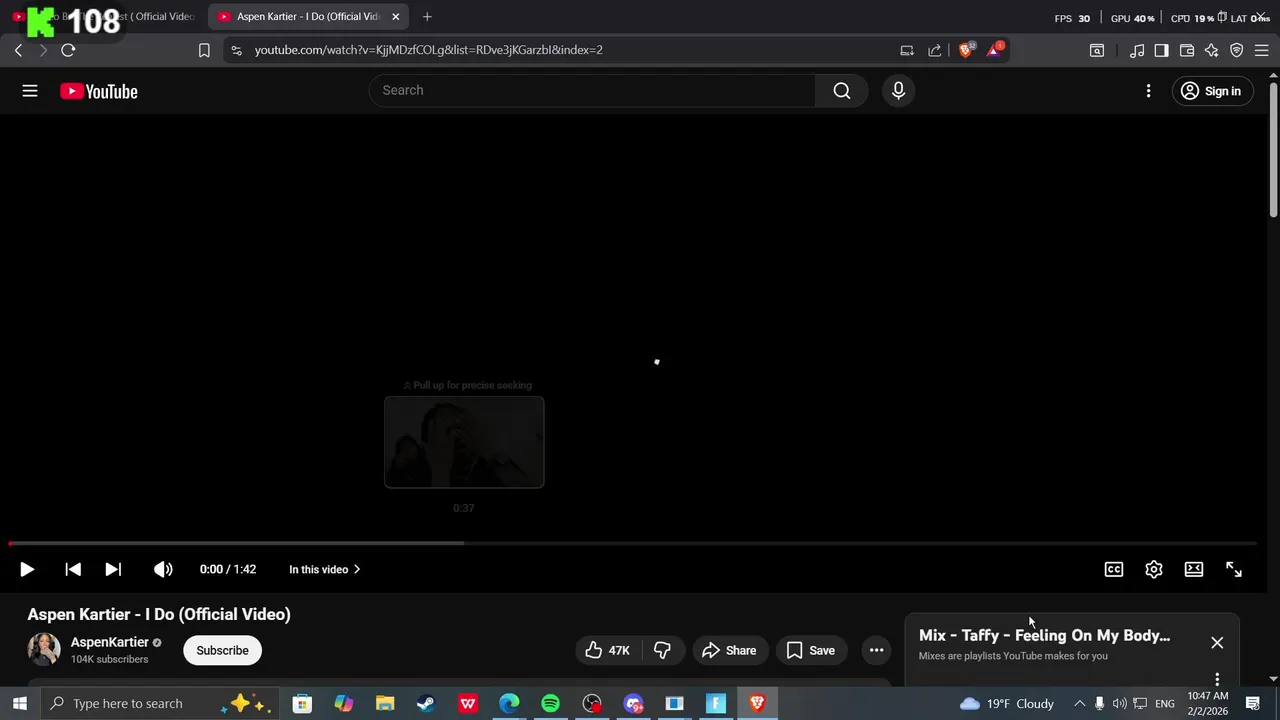Reload the current page
Image resolution: width=1280 pixels, height=720 pixels.
(68, 50)
